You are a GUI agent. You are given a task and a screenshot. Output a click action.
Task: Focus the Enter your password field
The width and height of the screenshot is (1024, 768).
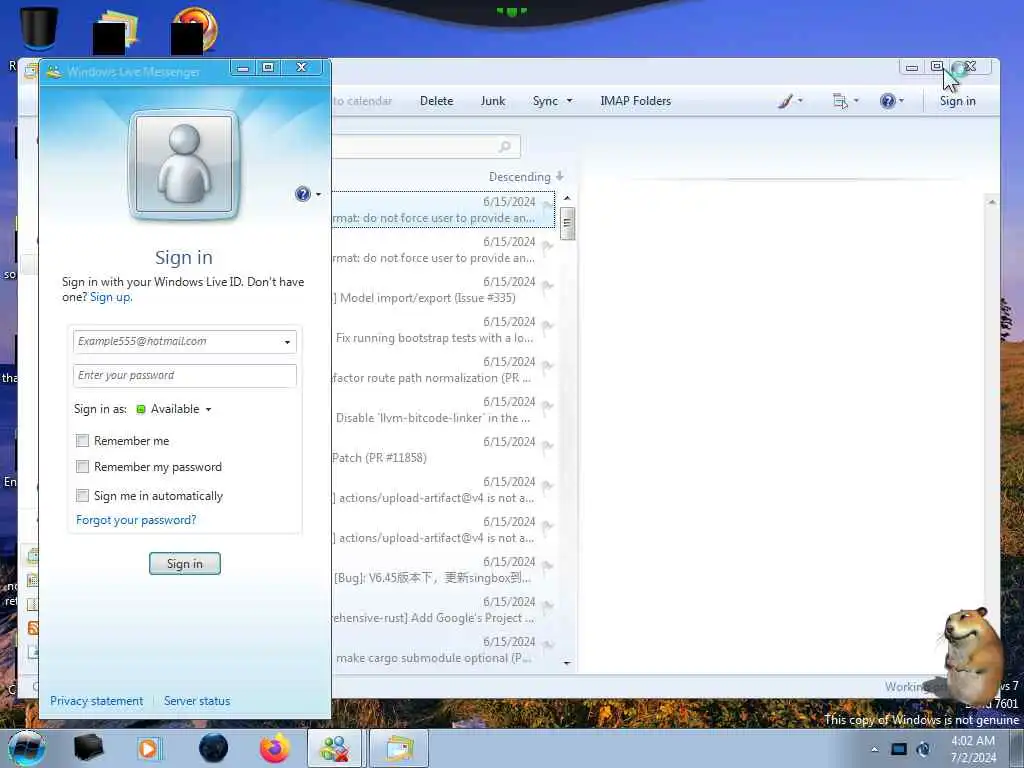tap(185, 376)
